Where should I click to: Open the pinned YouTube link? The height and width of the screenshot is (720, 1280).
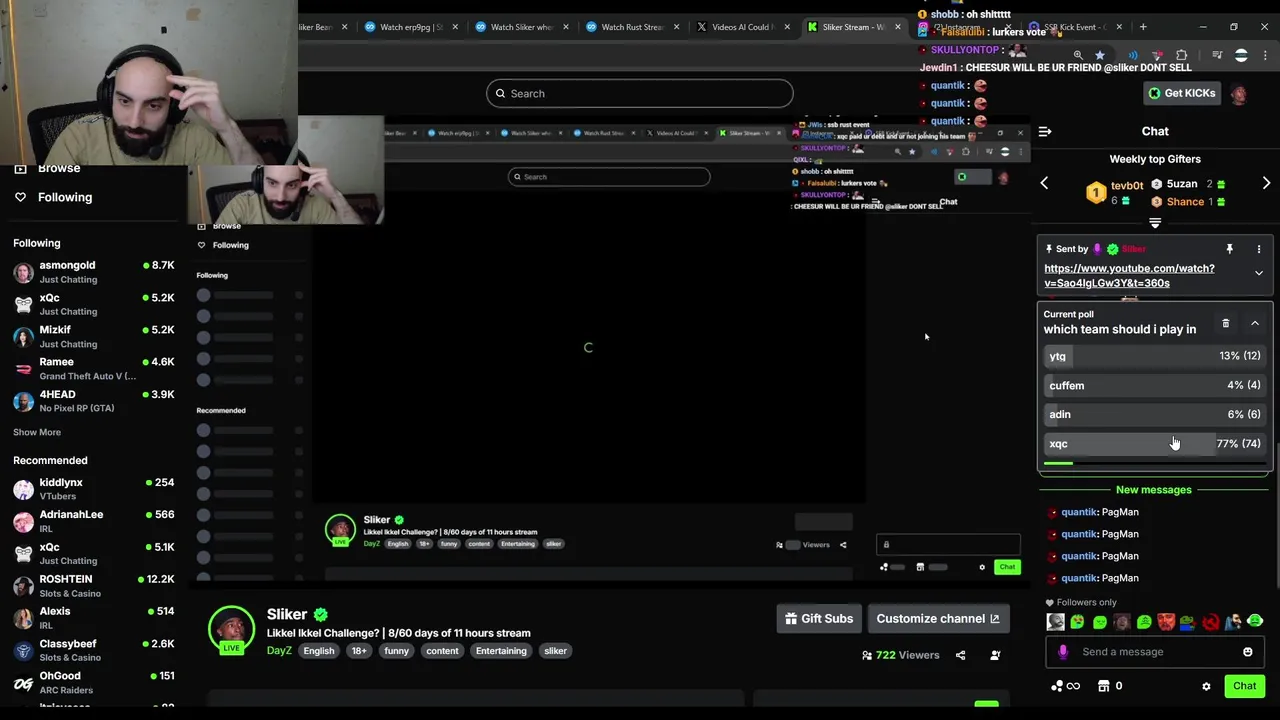1129,276
